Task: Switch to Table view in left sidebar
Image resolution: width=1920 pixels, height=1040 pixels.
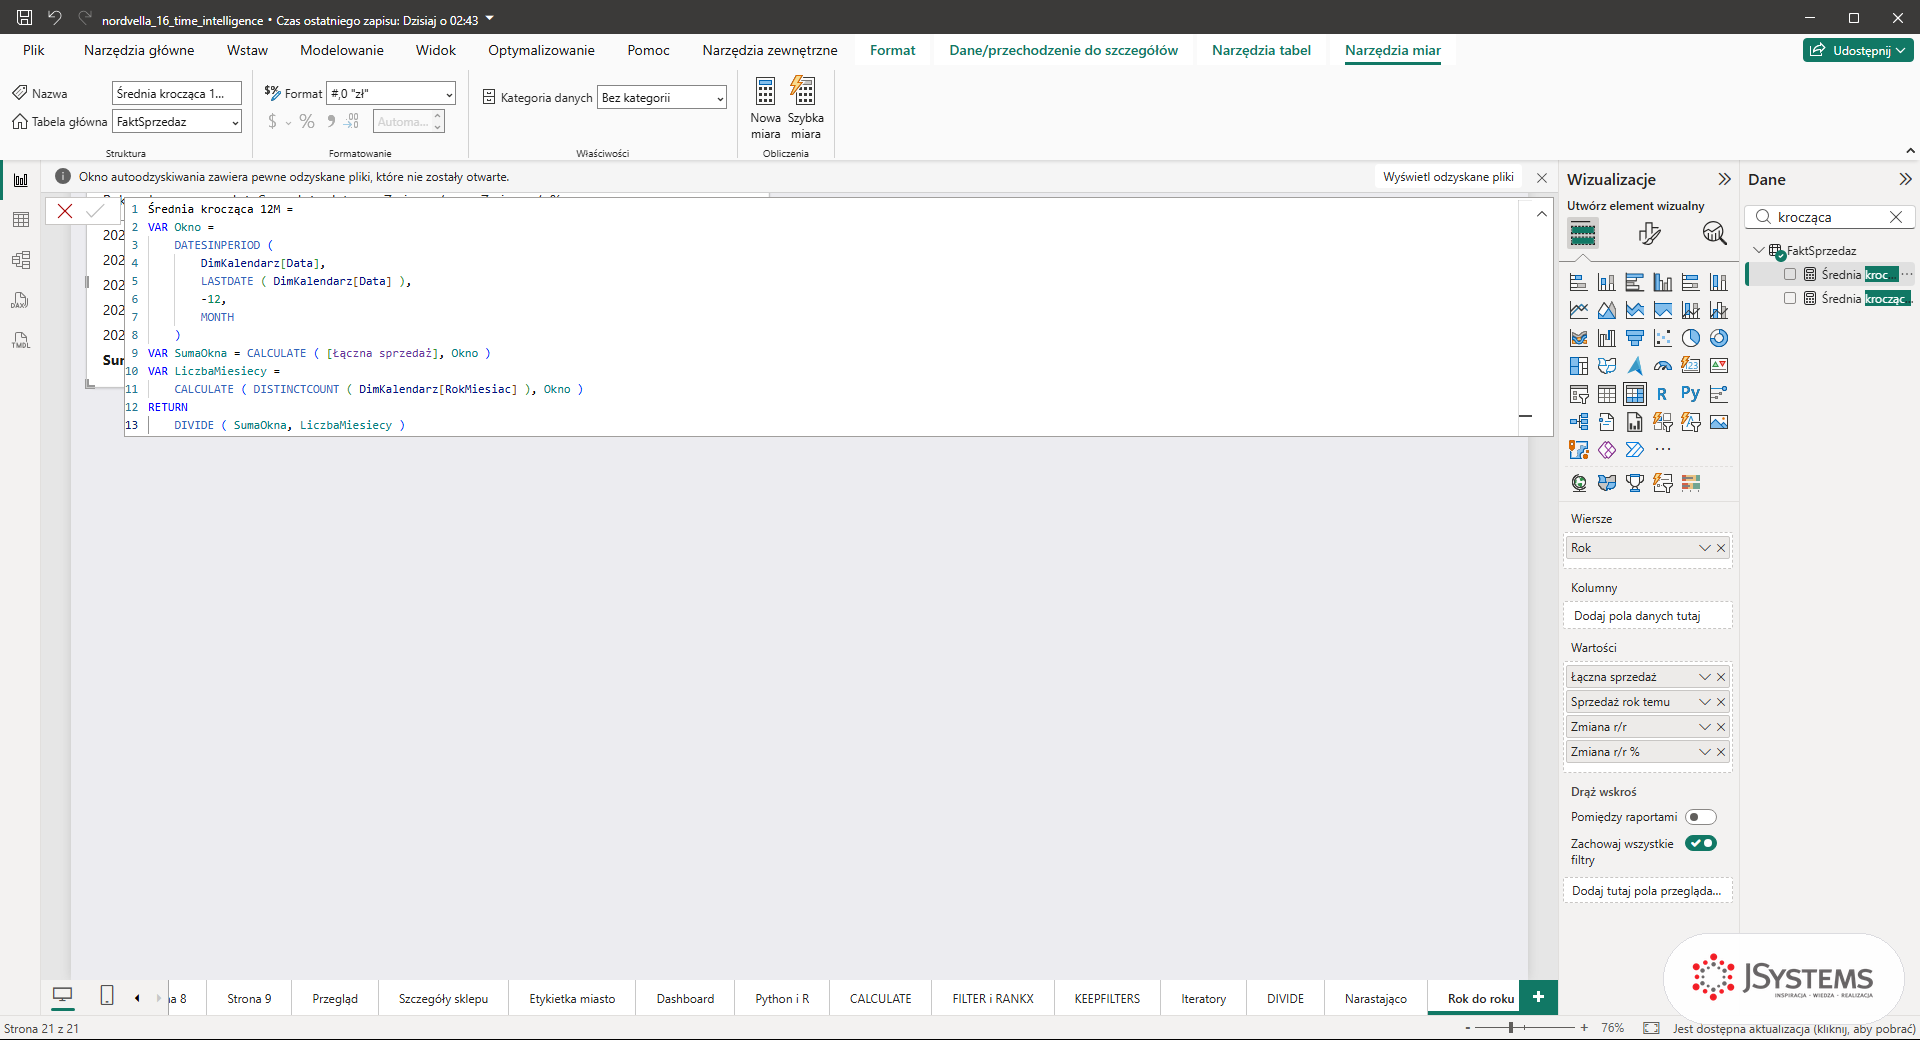Action: point(21,220)
